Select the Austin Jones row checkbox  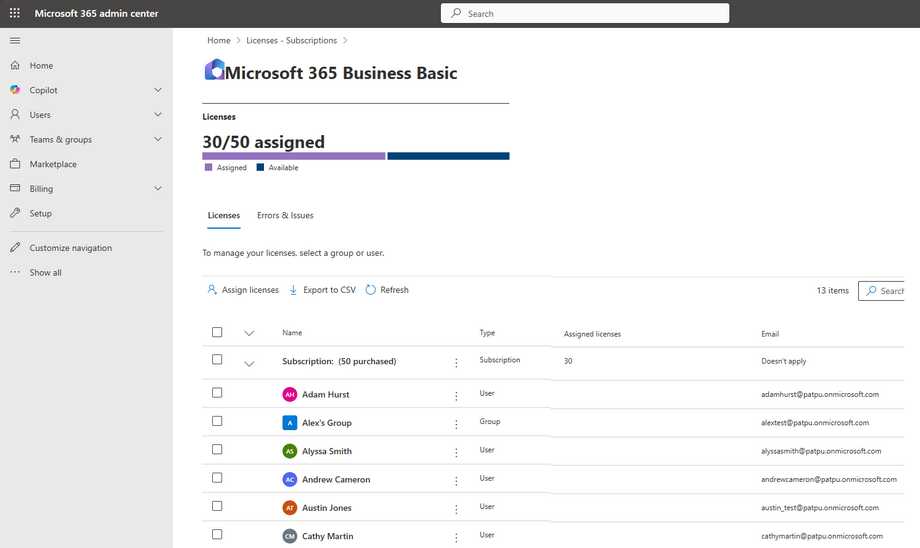[x=217, y=507]
